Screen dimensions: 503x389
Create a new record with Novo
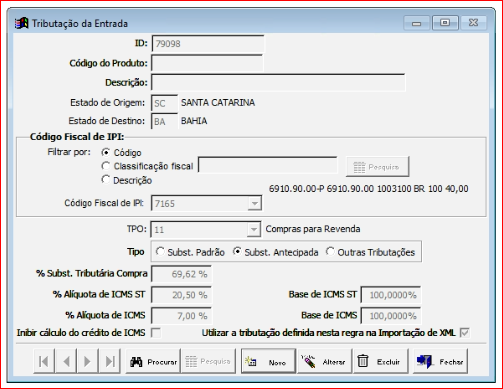268,361
